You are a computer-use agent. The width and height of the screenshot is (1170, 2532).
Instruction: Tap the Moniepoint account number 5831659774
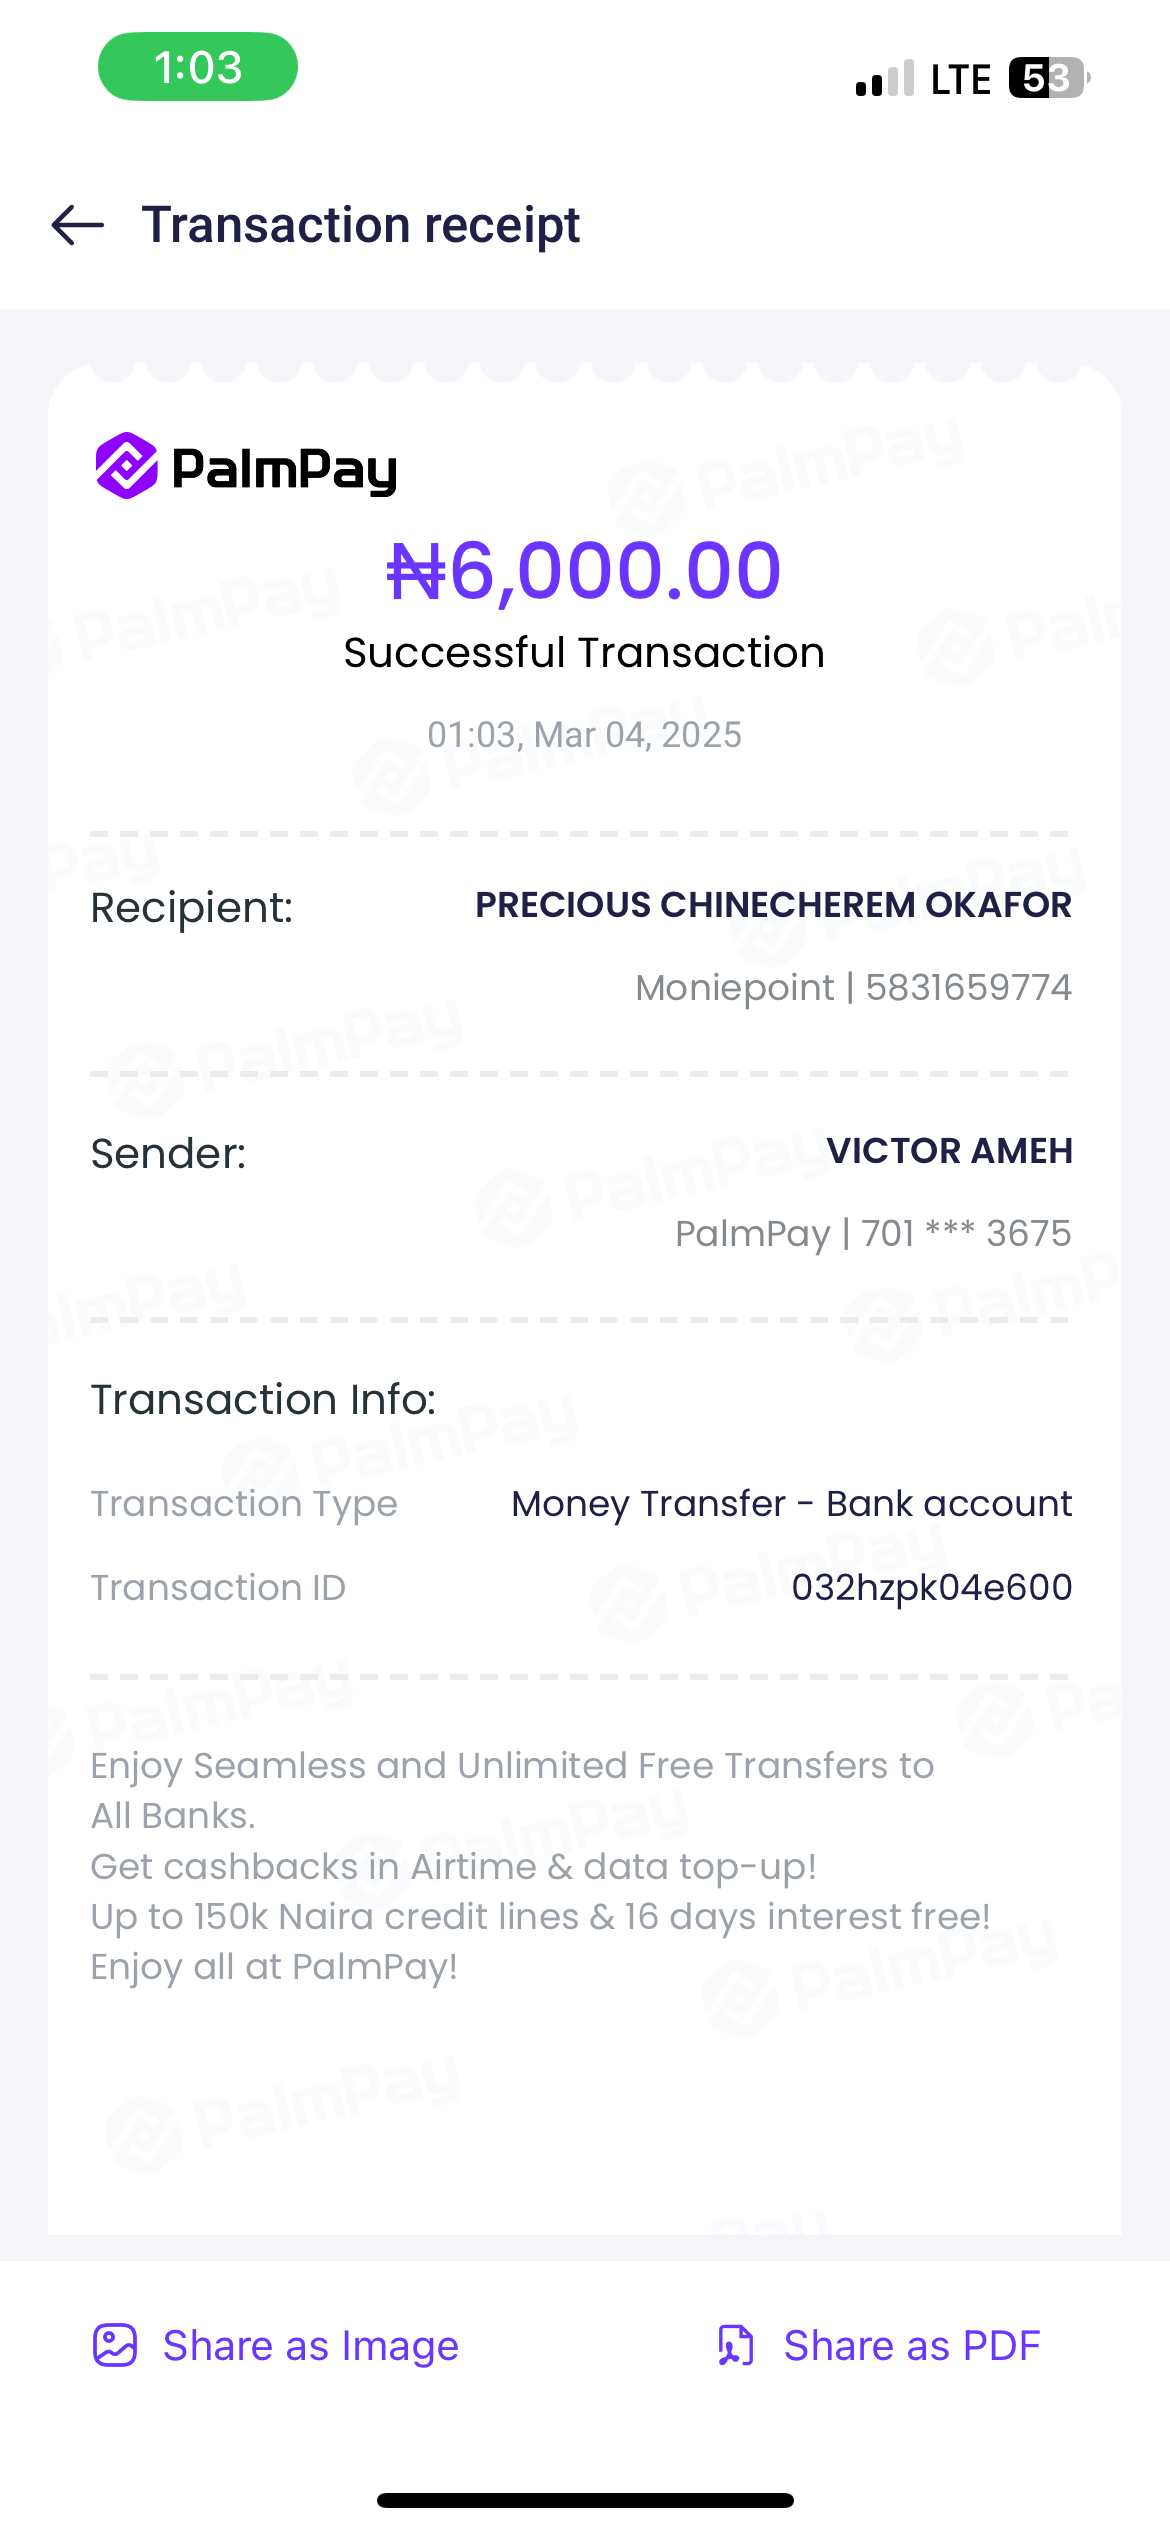click(x=968, y=987)
